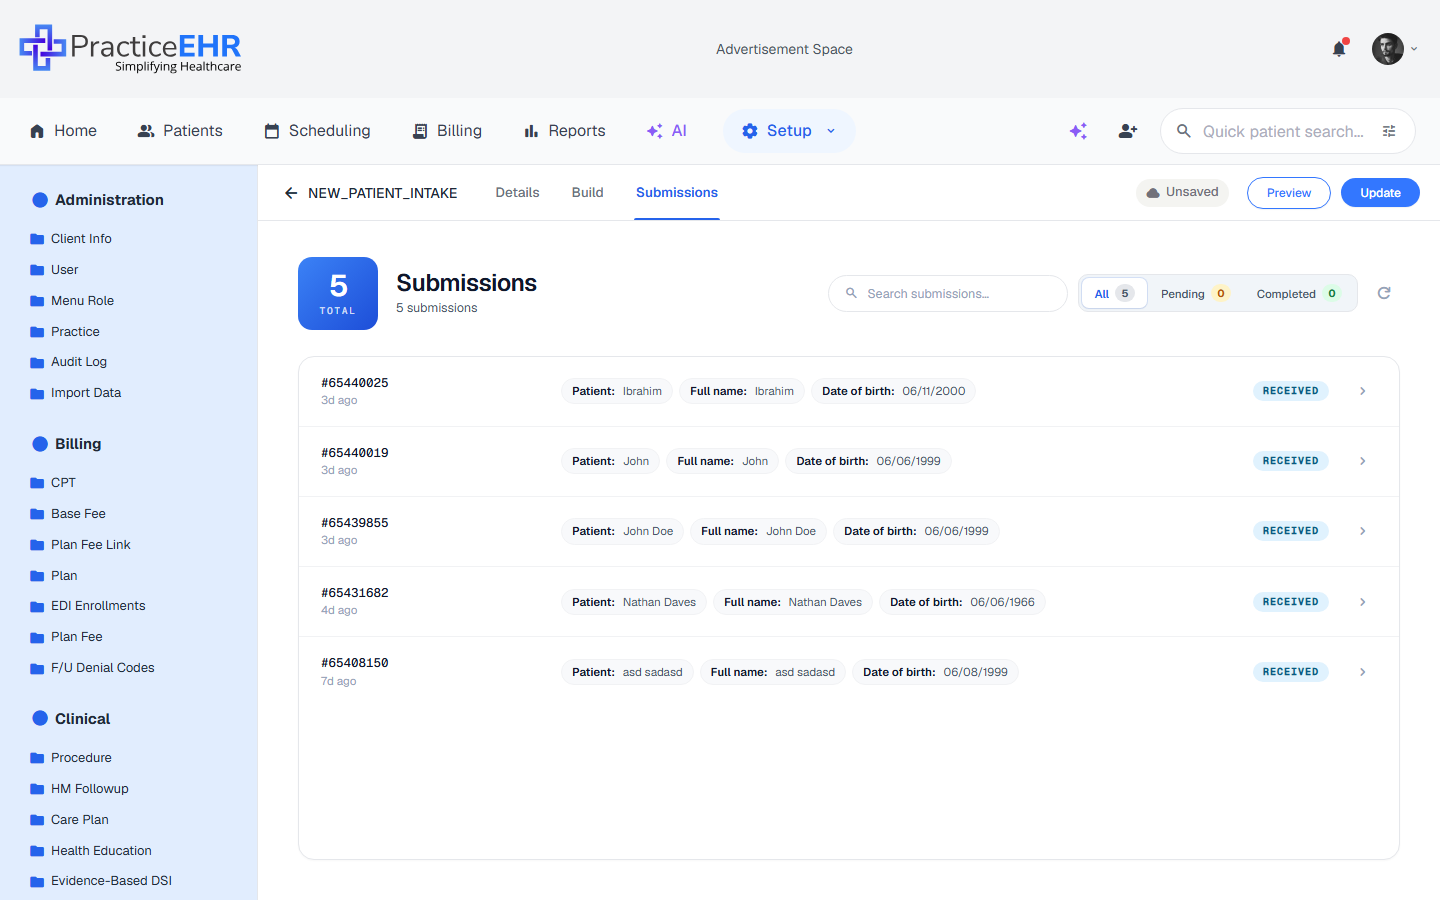Click RECEIVED badge for Ibrahim
The image size is (1440, 900).
pyautogui.click(x=1290, y=391)
